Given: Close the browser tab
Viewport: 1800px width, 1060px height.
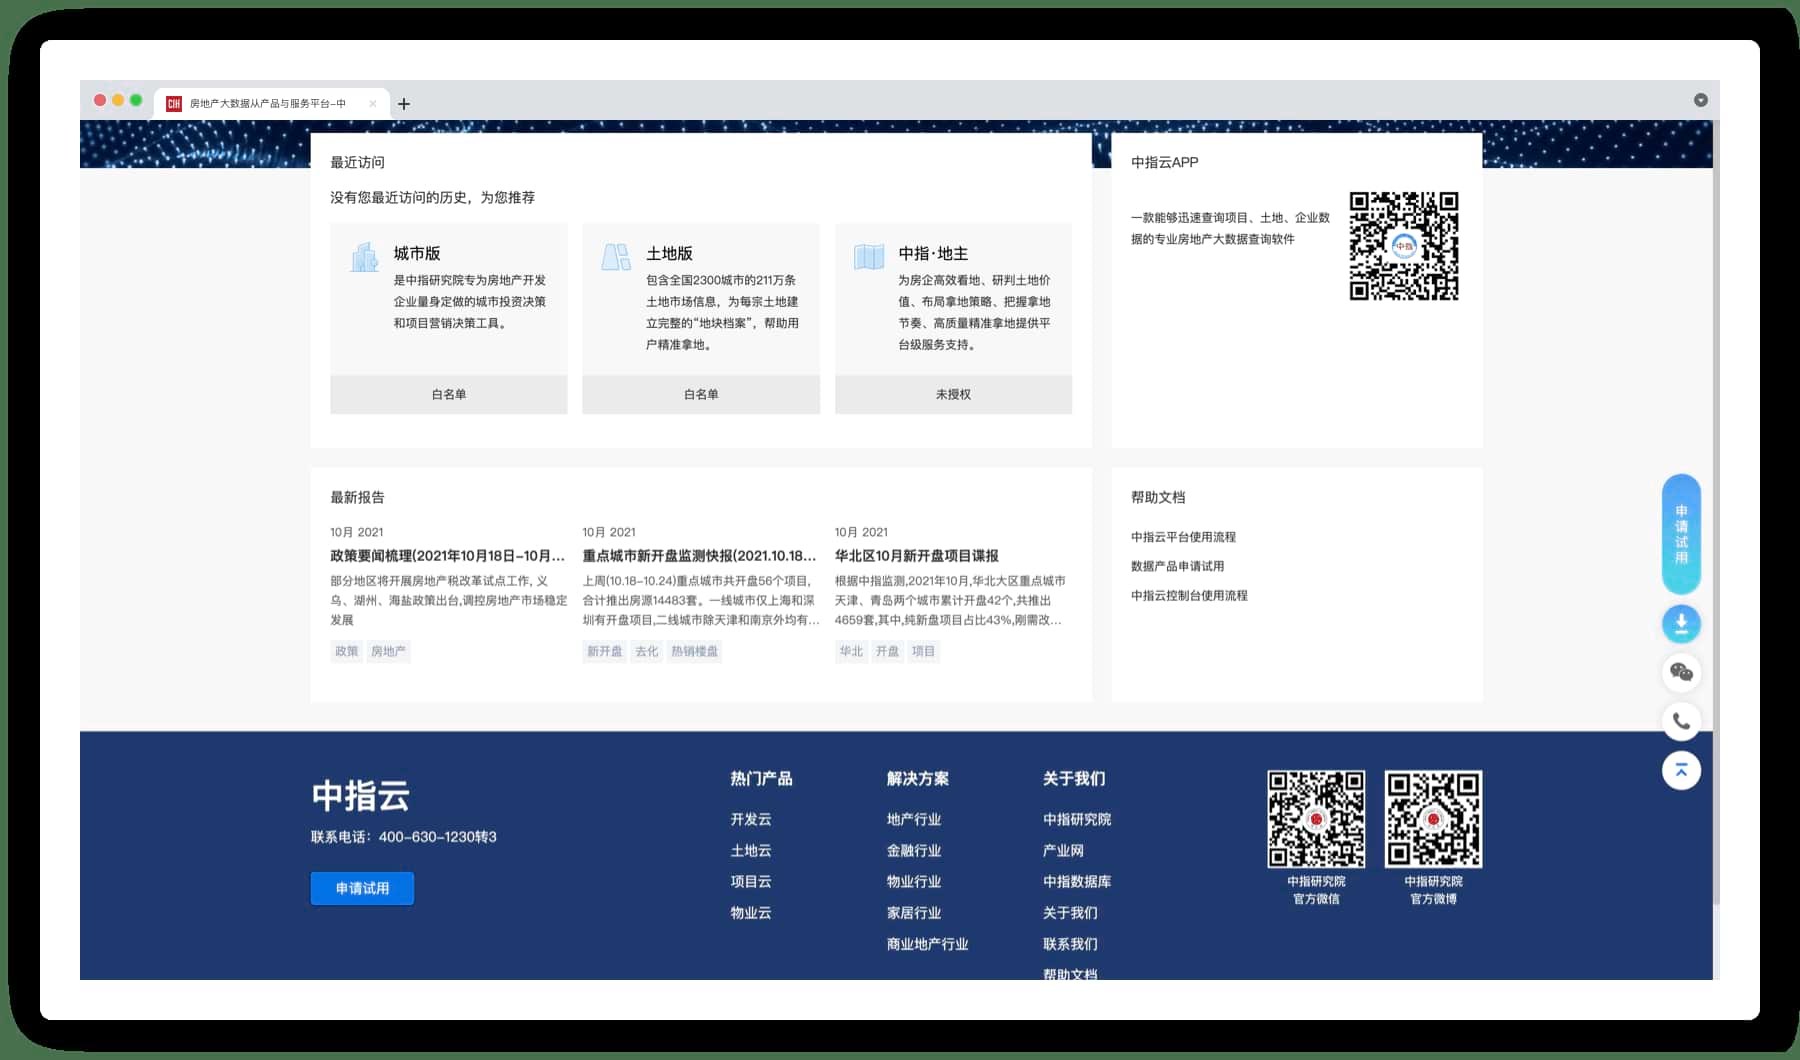Looking at the screenshot, I should [373, 103].
